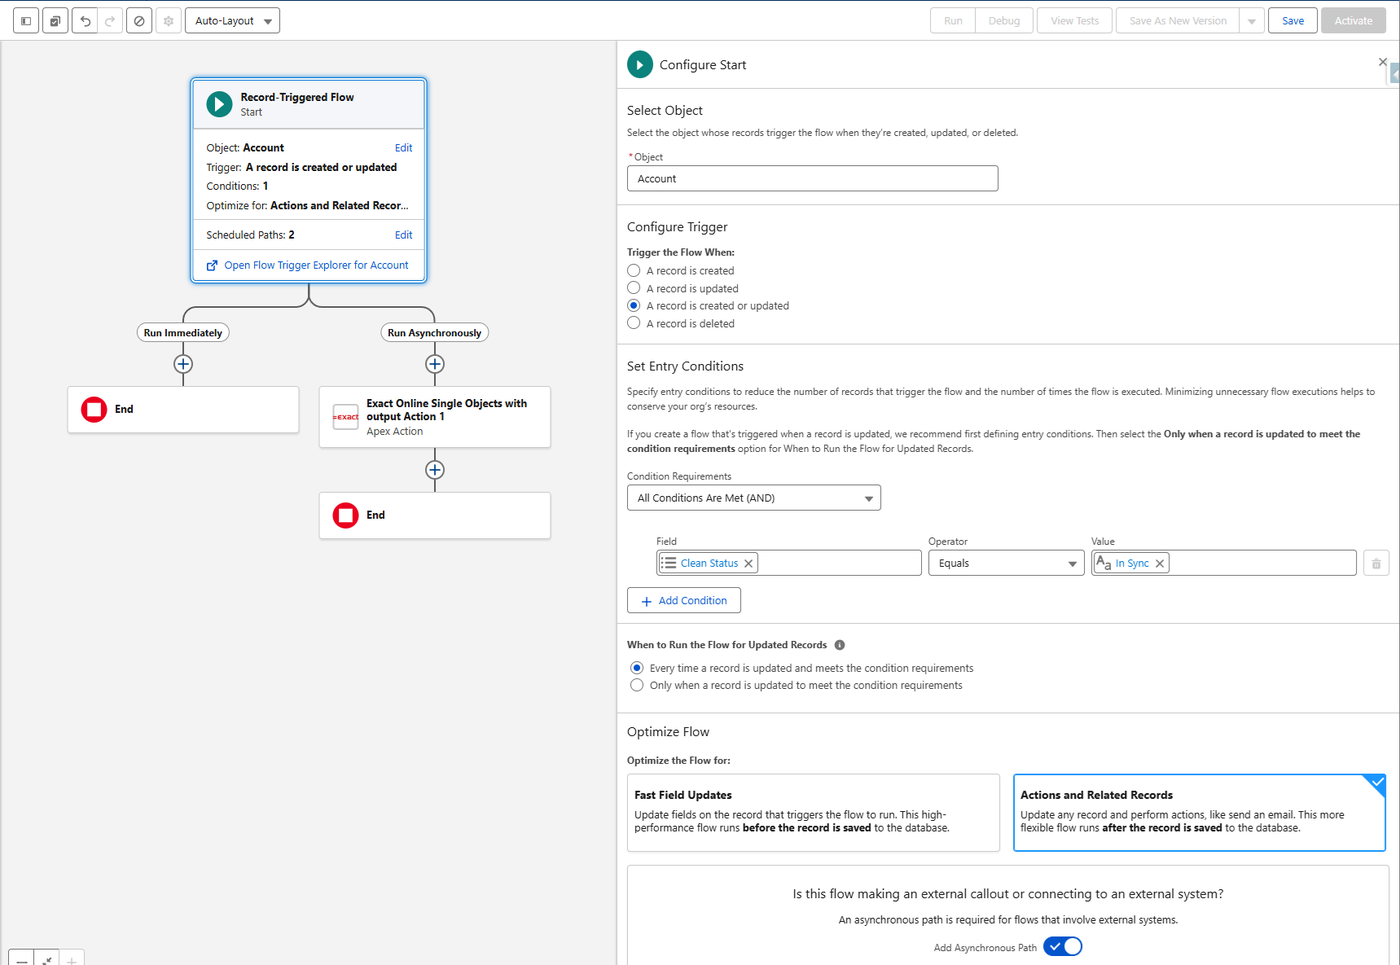Click the Save button
Screen dimensions: 1400x965
click(1293, 21)
